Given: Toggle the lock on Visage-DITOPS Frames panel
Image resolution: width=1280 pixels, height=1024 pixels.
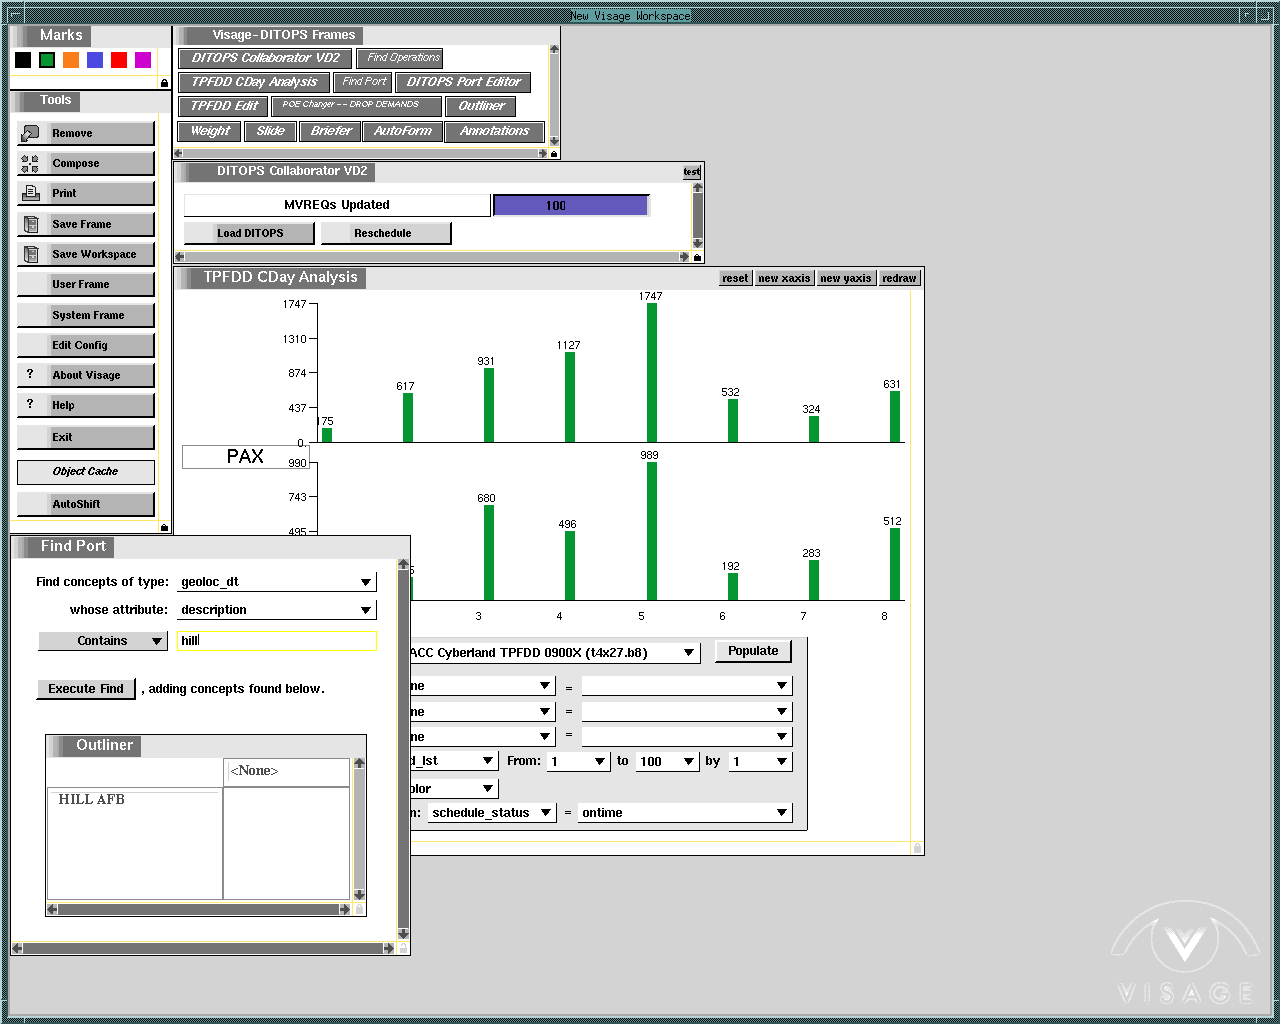Looking at the screenshot, I should click(x=554, y=154).
